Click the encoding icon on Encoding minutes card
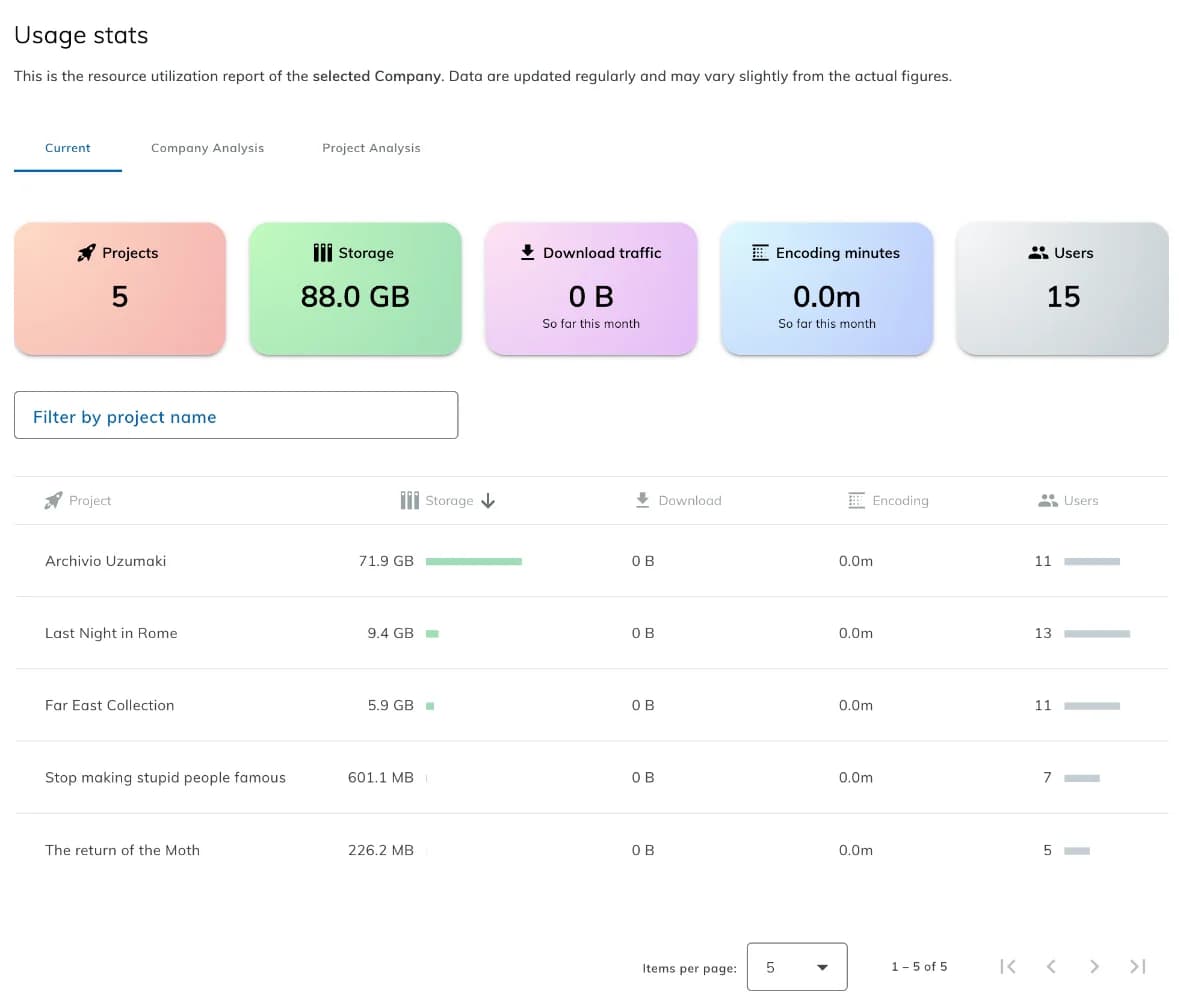 760,253
